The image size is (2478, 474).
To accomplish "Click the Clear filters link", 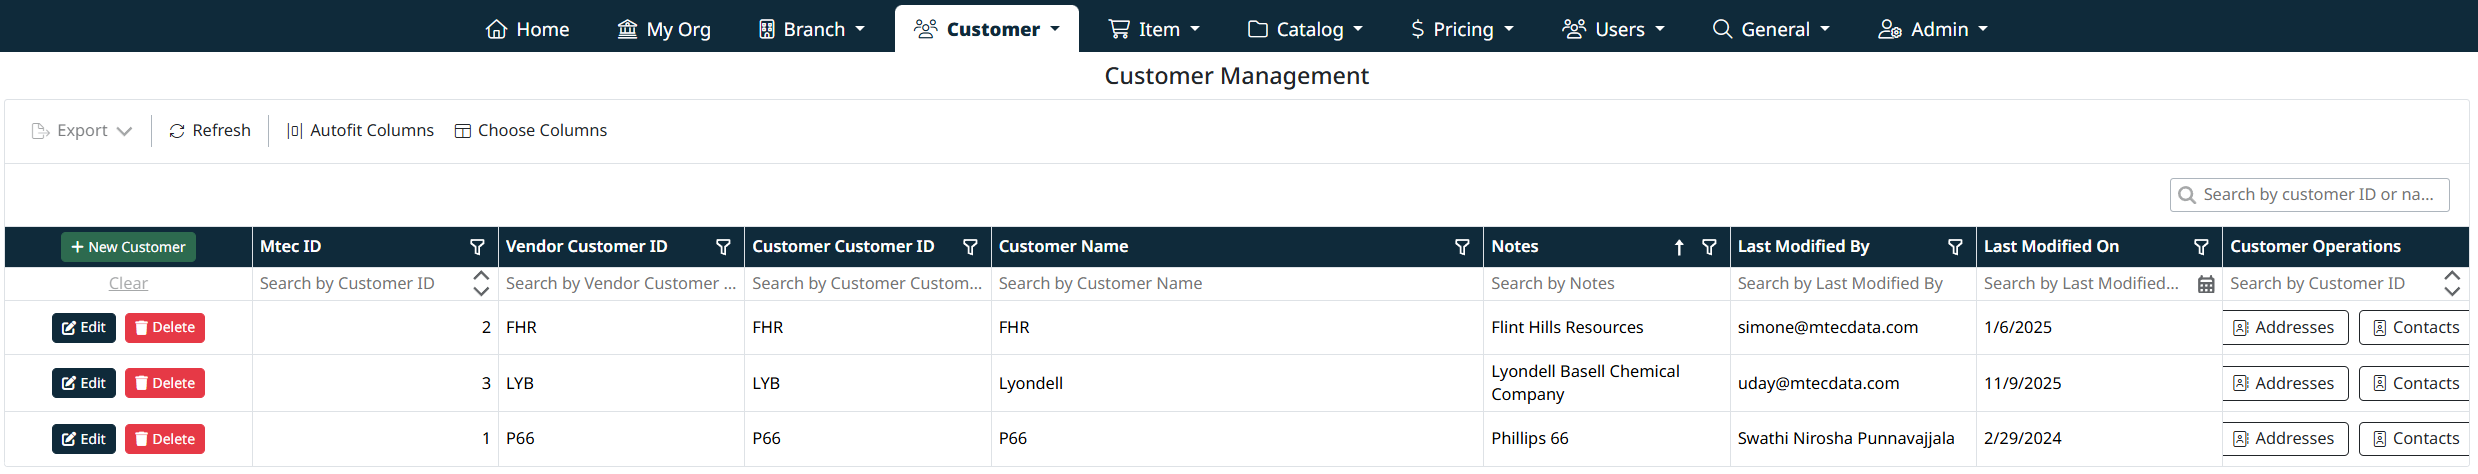I will coord(128,284).
